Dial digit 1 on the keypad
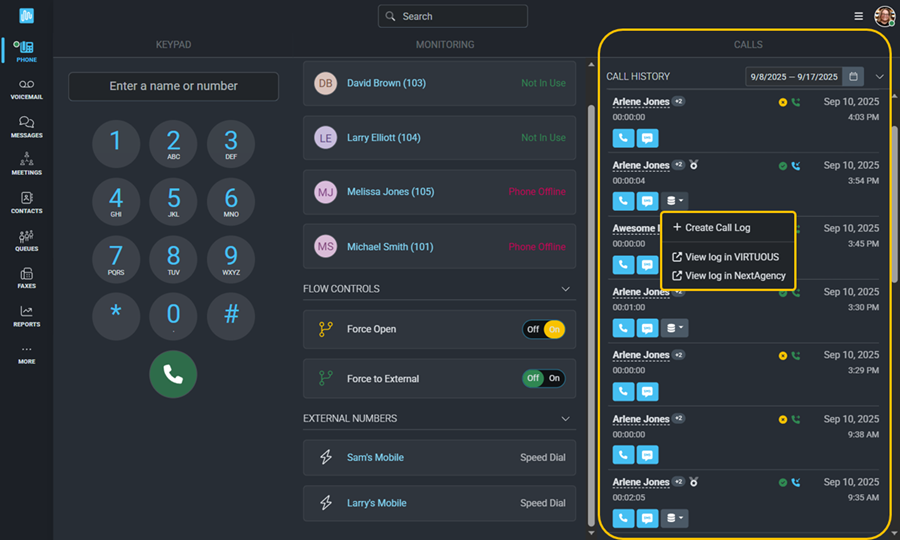The height and width of the screenshot is (540, 900). [115, 143]
